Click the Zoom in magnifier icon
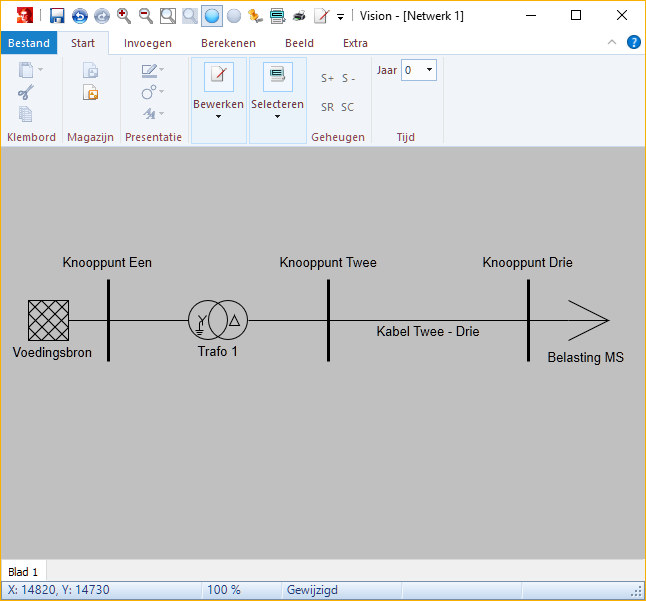This screenshot has height=601, width=646. [124, 16]
